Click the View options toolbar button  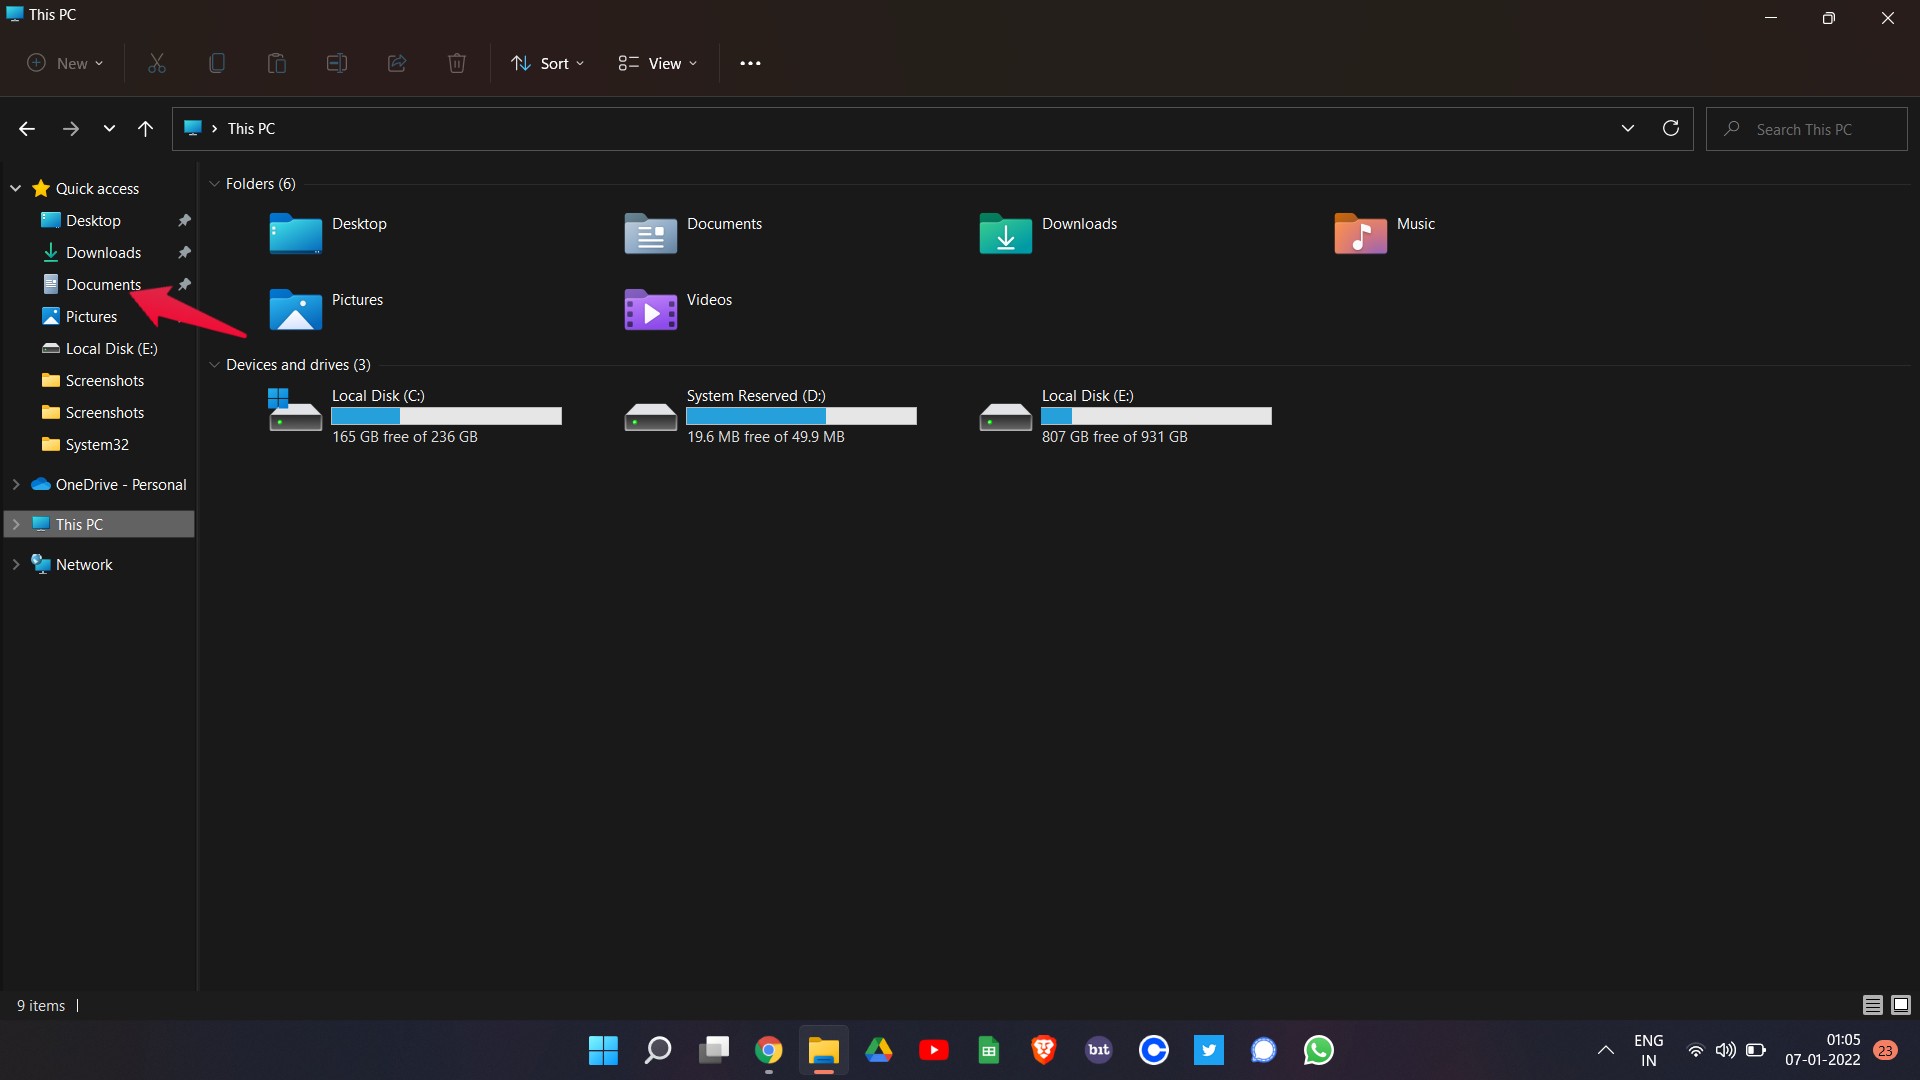[658, 62]
